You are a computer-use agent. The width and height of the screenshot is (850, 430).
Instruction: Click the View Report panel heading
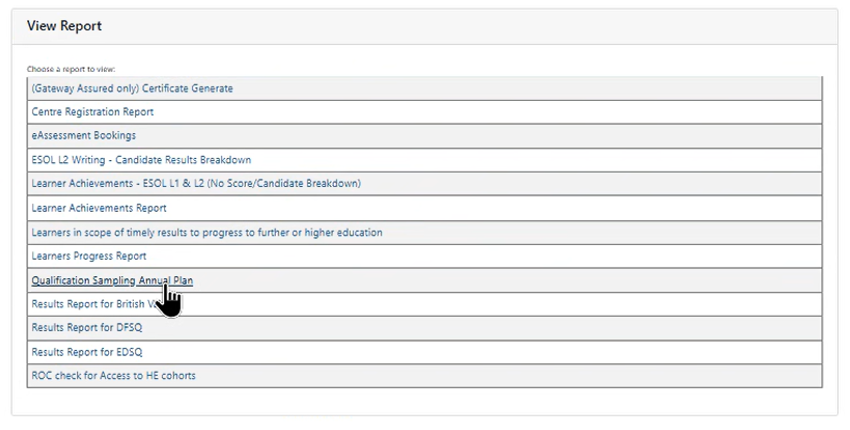pyautogui.click(x=64, y=26)
